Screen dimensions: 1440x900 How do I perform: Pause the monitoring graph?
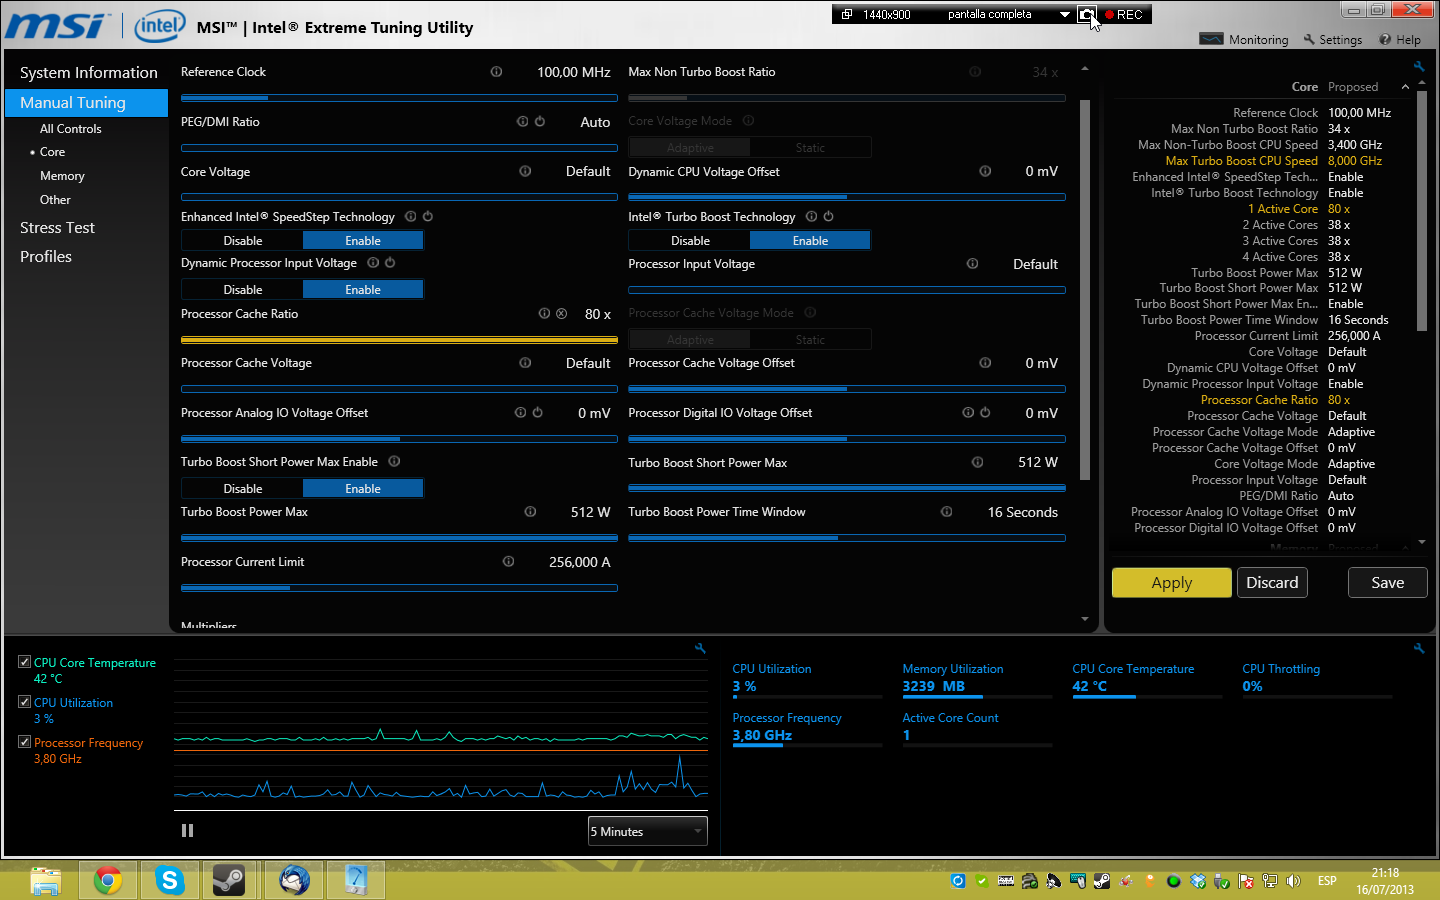coord(187,831)
